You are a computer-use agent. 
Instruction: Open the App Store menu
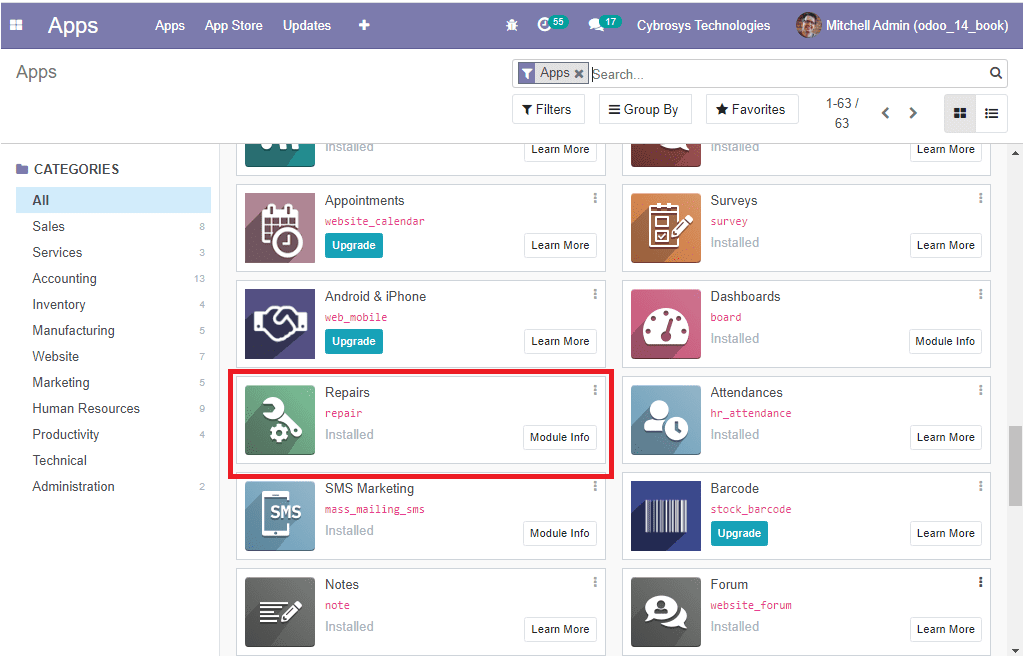[234, 25]
